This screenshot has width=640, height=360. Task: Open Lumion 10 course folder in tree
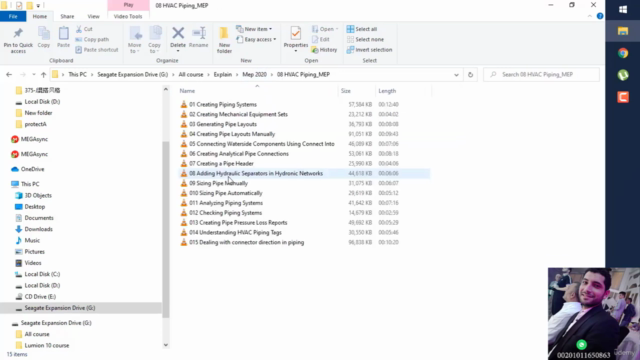pos(47,345)
